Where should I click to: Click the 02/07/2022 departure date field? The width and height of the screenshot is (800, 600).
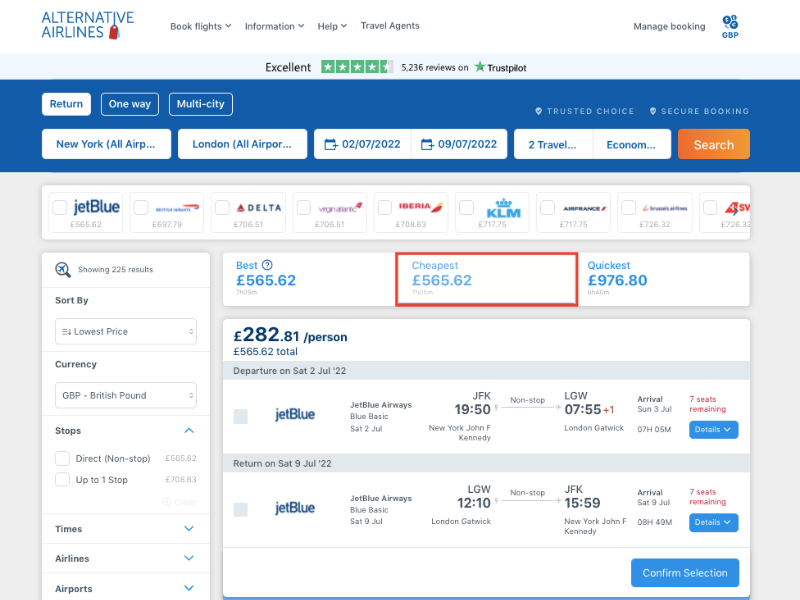pos(363,144)
